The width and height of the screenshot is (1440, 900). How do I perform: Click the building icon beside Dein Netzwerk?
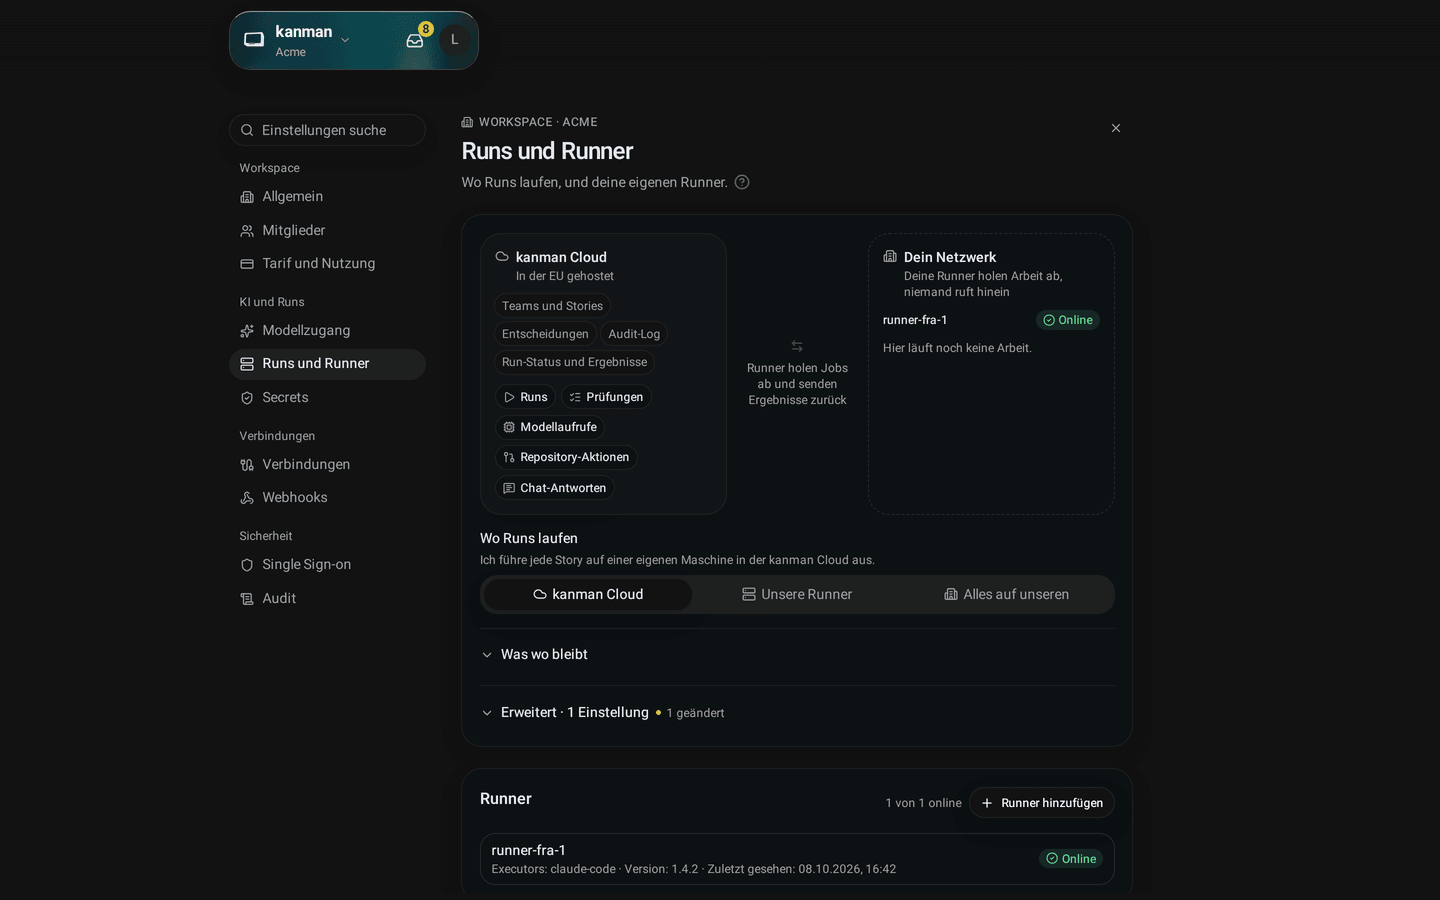(890, 257)
